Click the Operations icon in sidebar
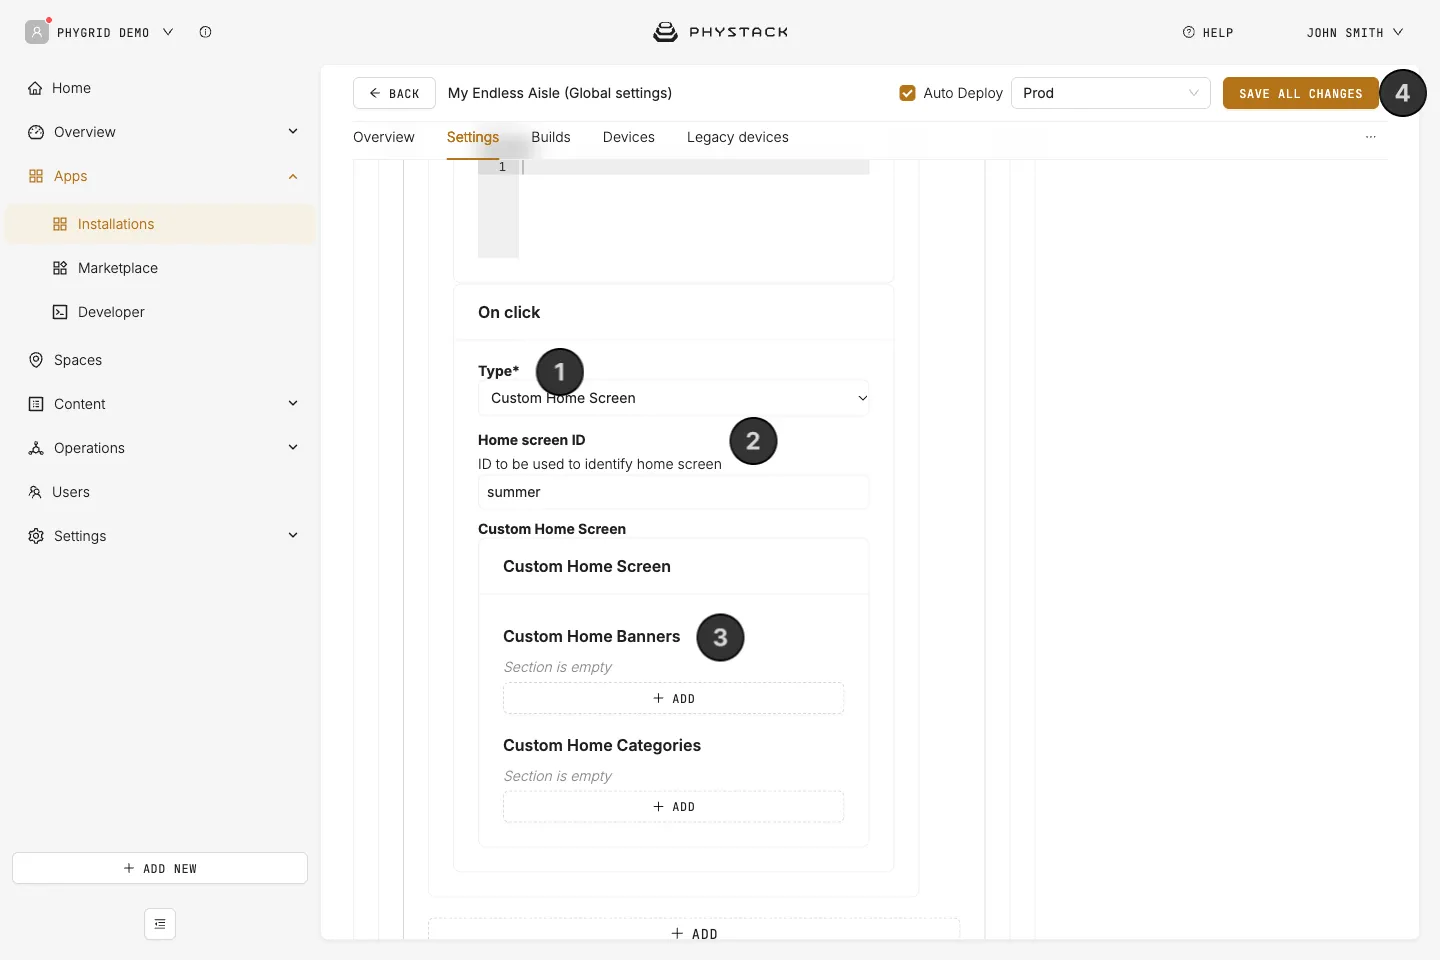Image resolution: width=1440 pixels, height=960 pixels. pos(36,448)
